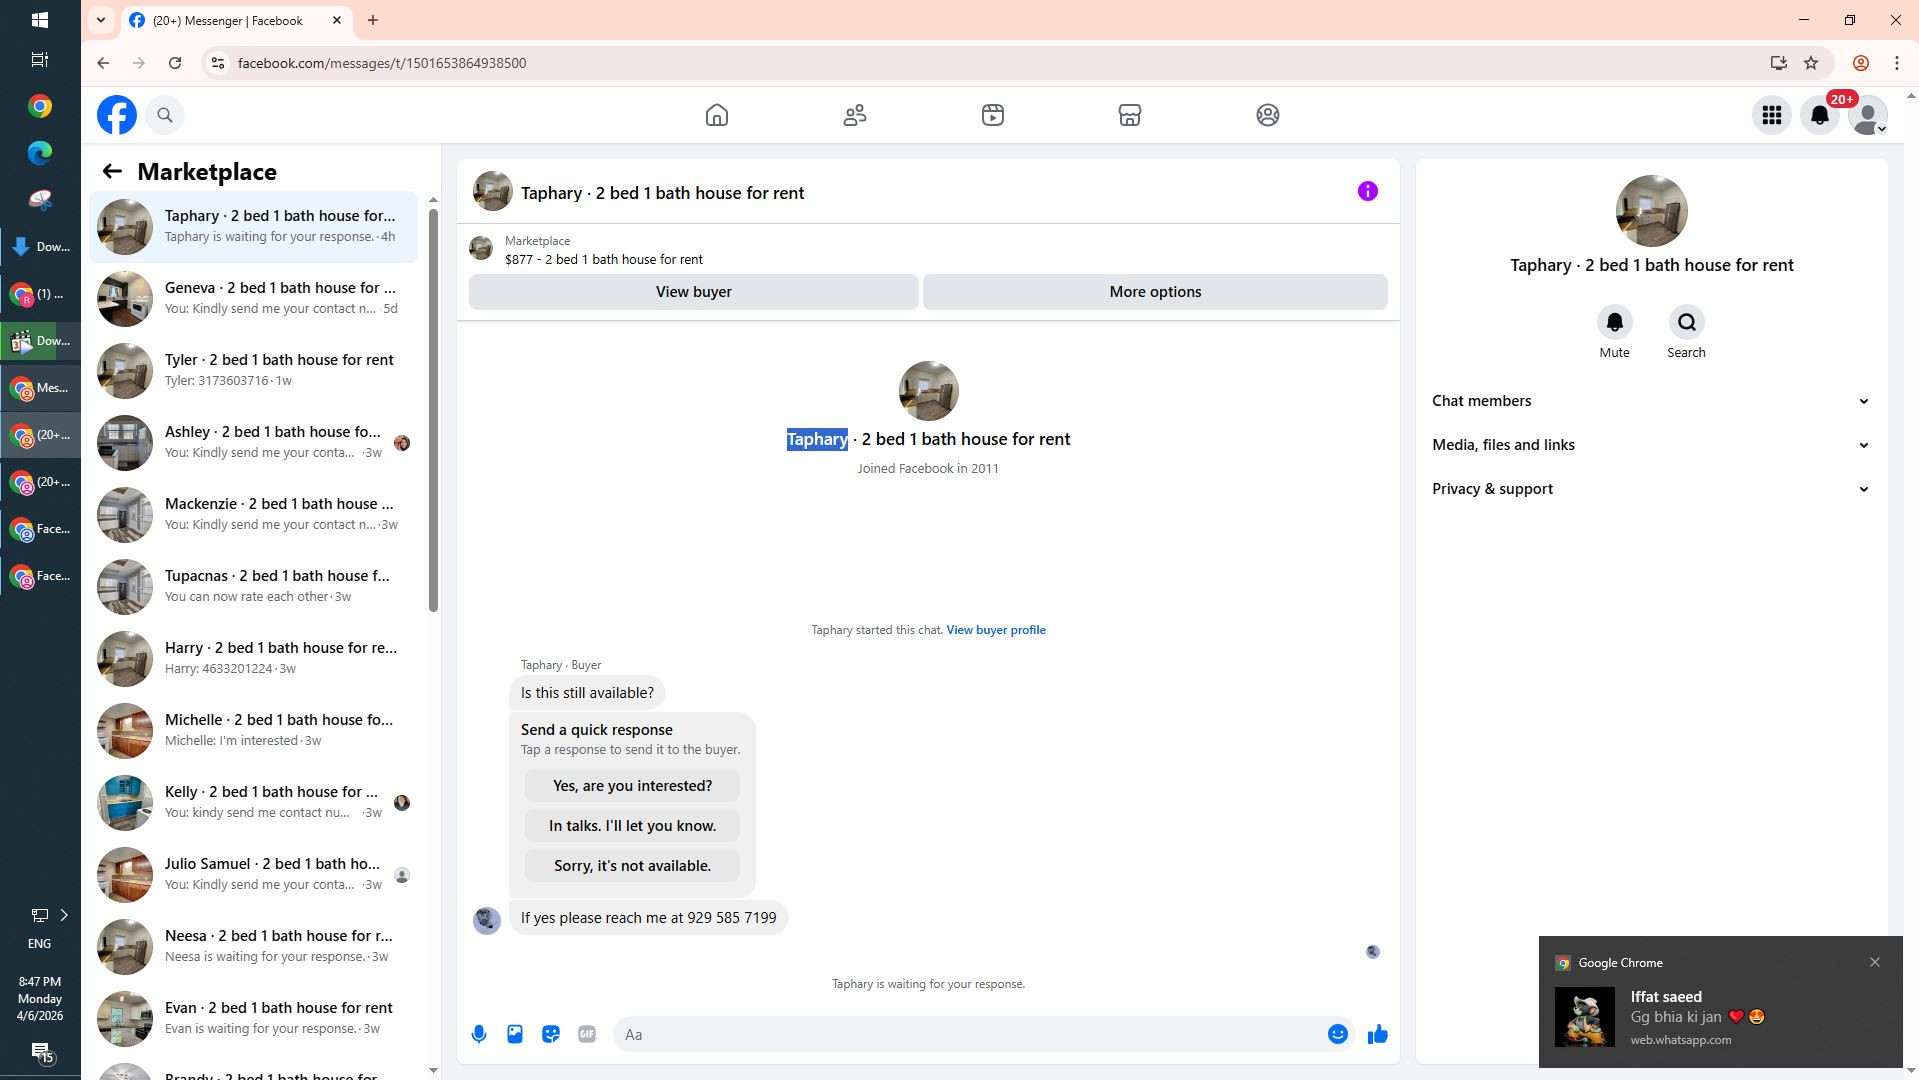Send a thumbs-up like
Image resolution: width=1919 pixels, height=1080 pixels.
coord(1378,1034)
